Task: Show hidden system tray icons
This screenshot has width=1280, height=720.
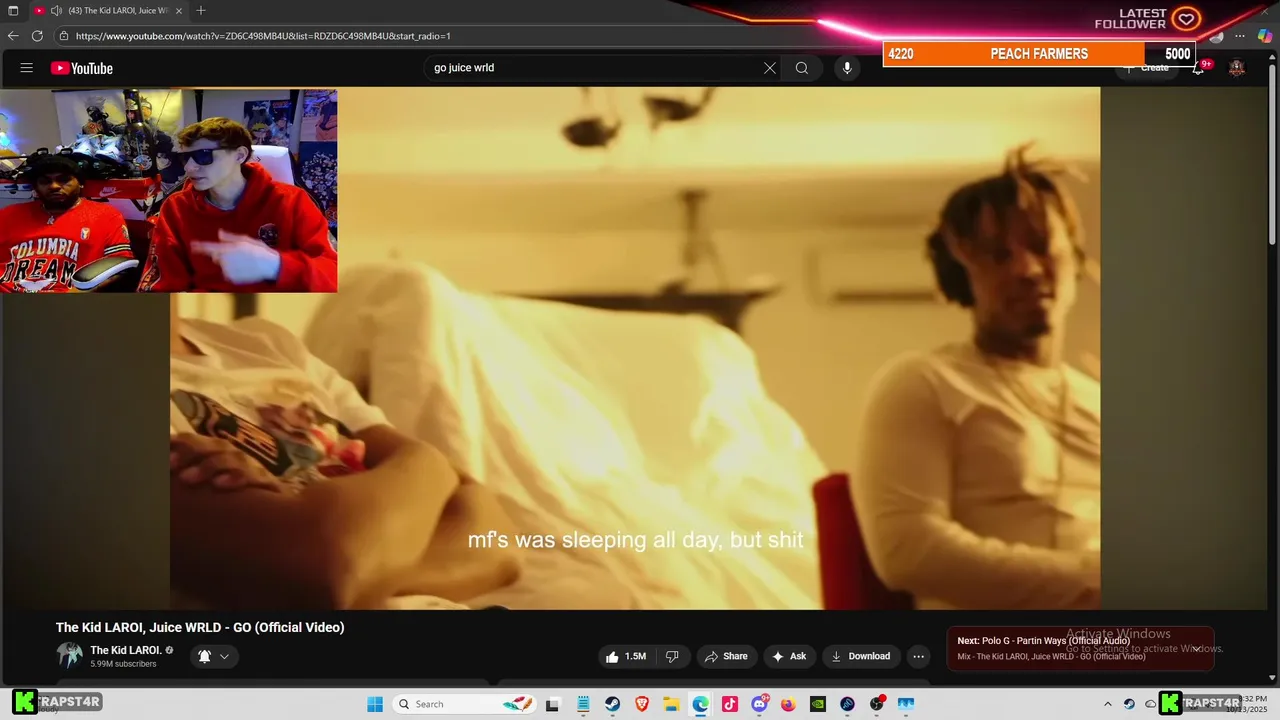Action: (x=1107, y=704)
